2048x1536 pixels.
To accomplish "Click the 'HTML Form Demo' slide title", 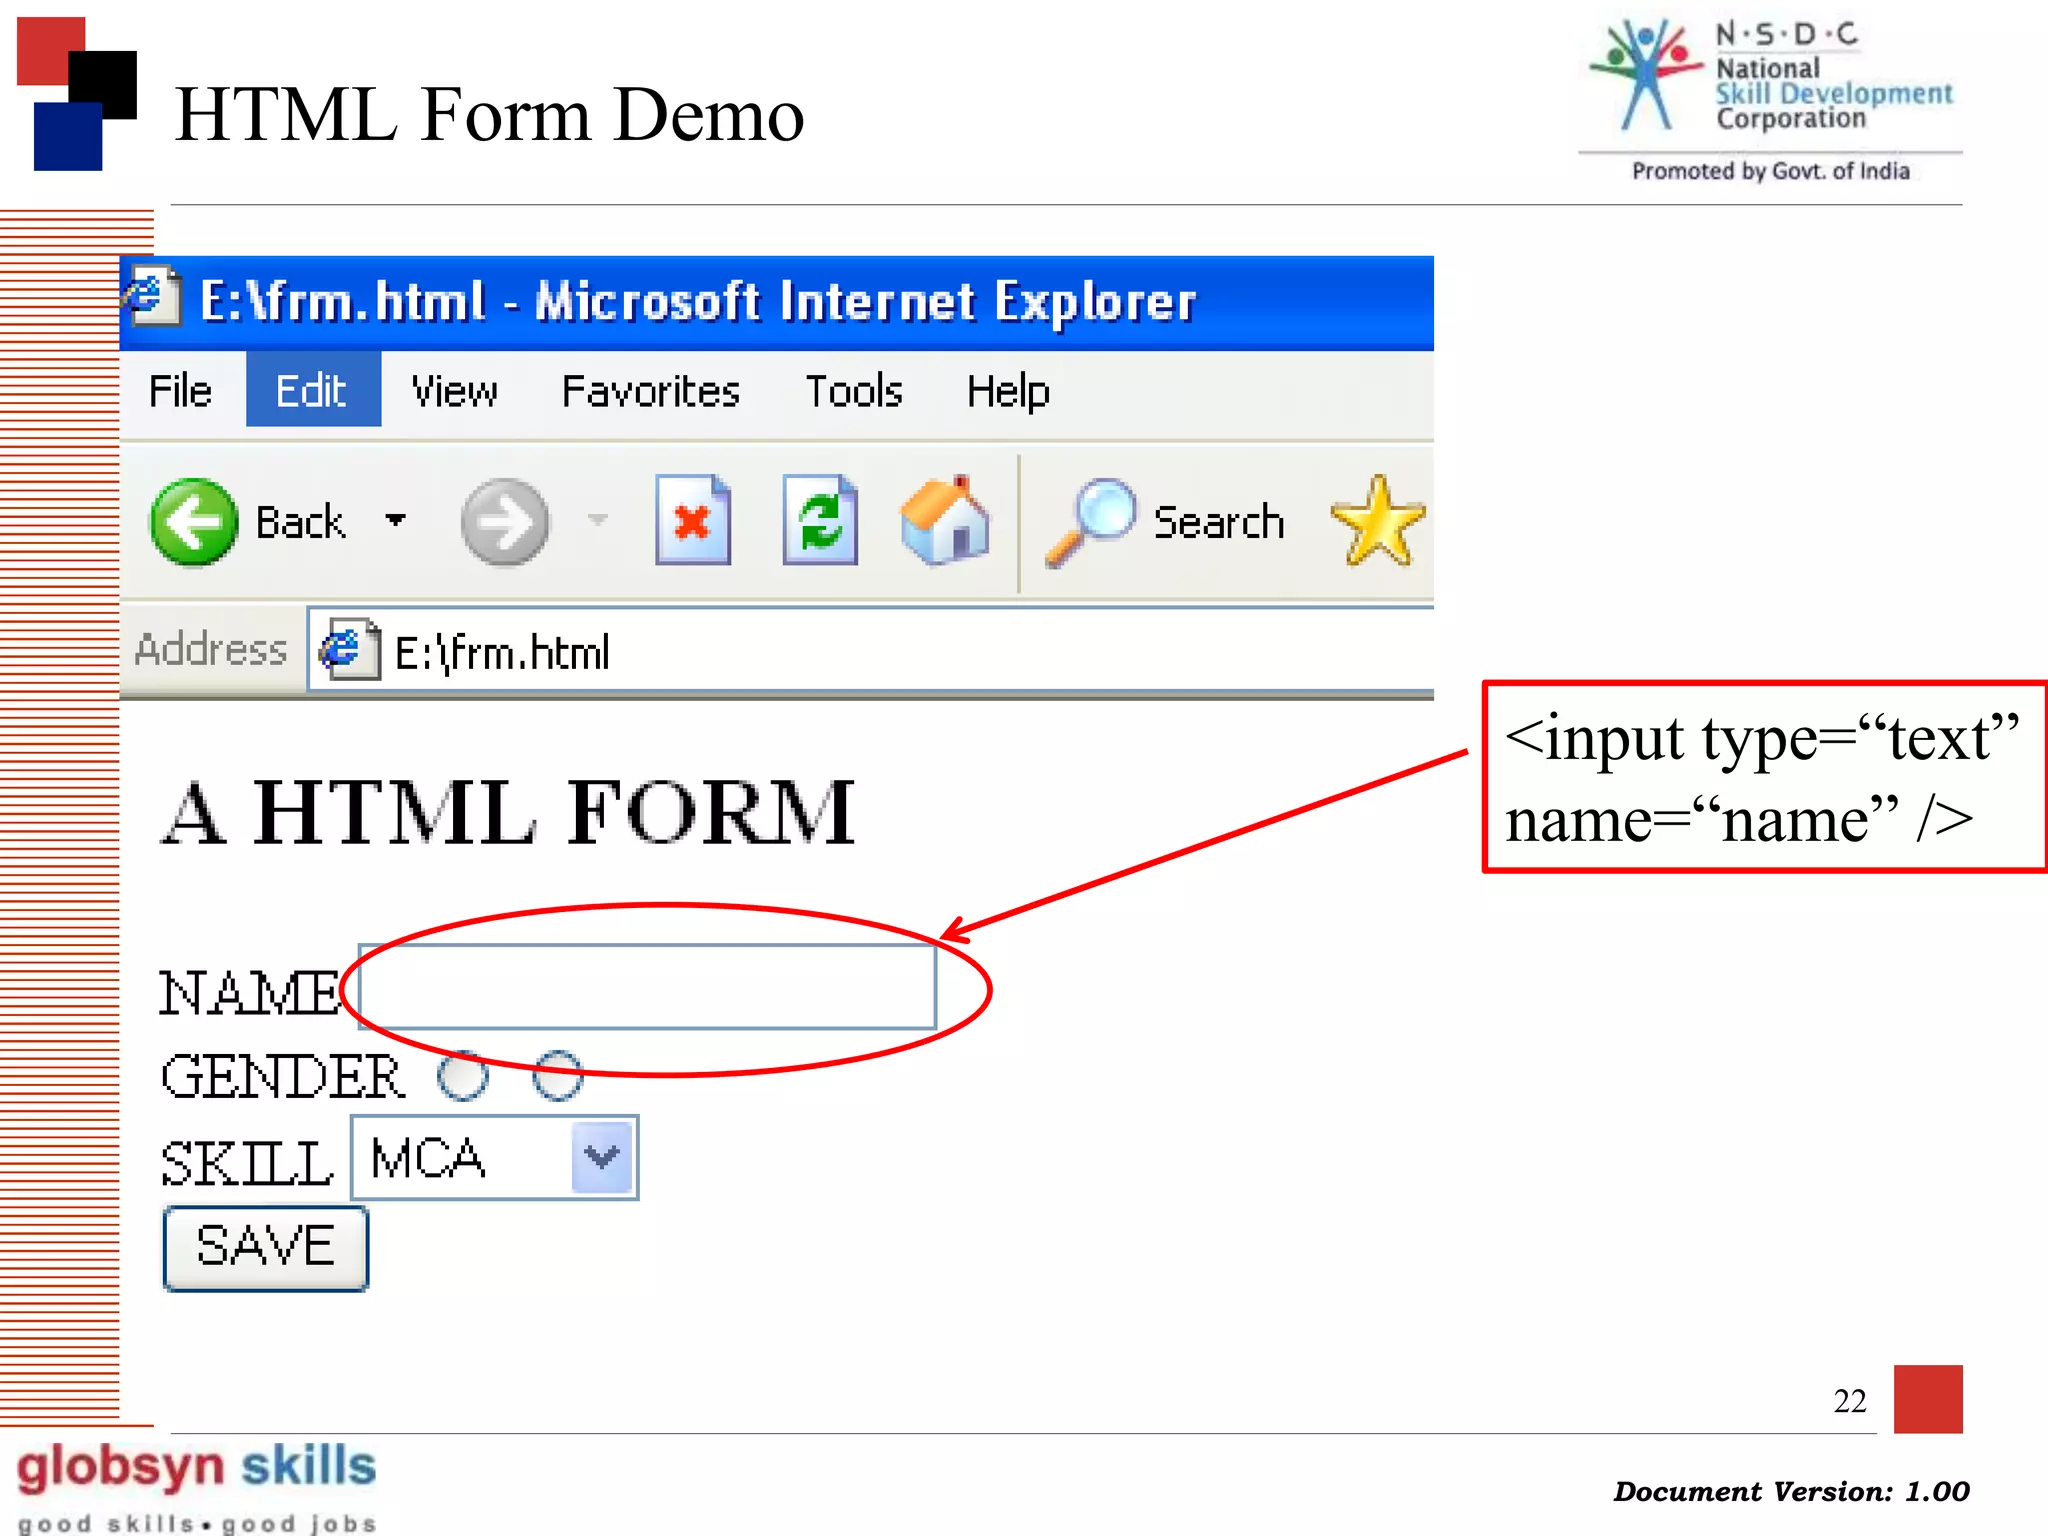I will point(489,115).
